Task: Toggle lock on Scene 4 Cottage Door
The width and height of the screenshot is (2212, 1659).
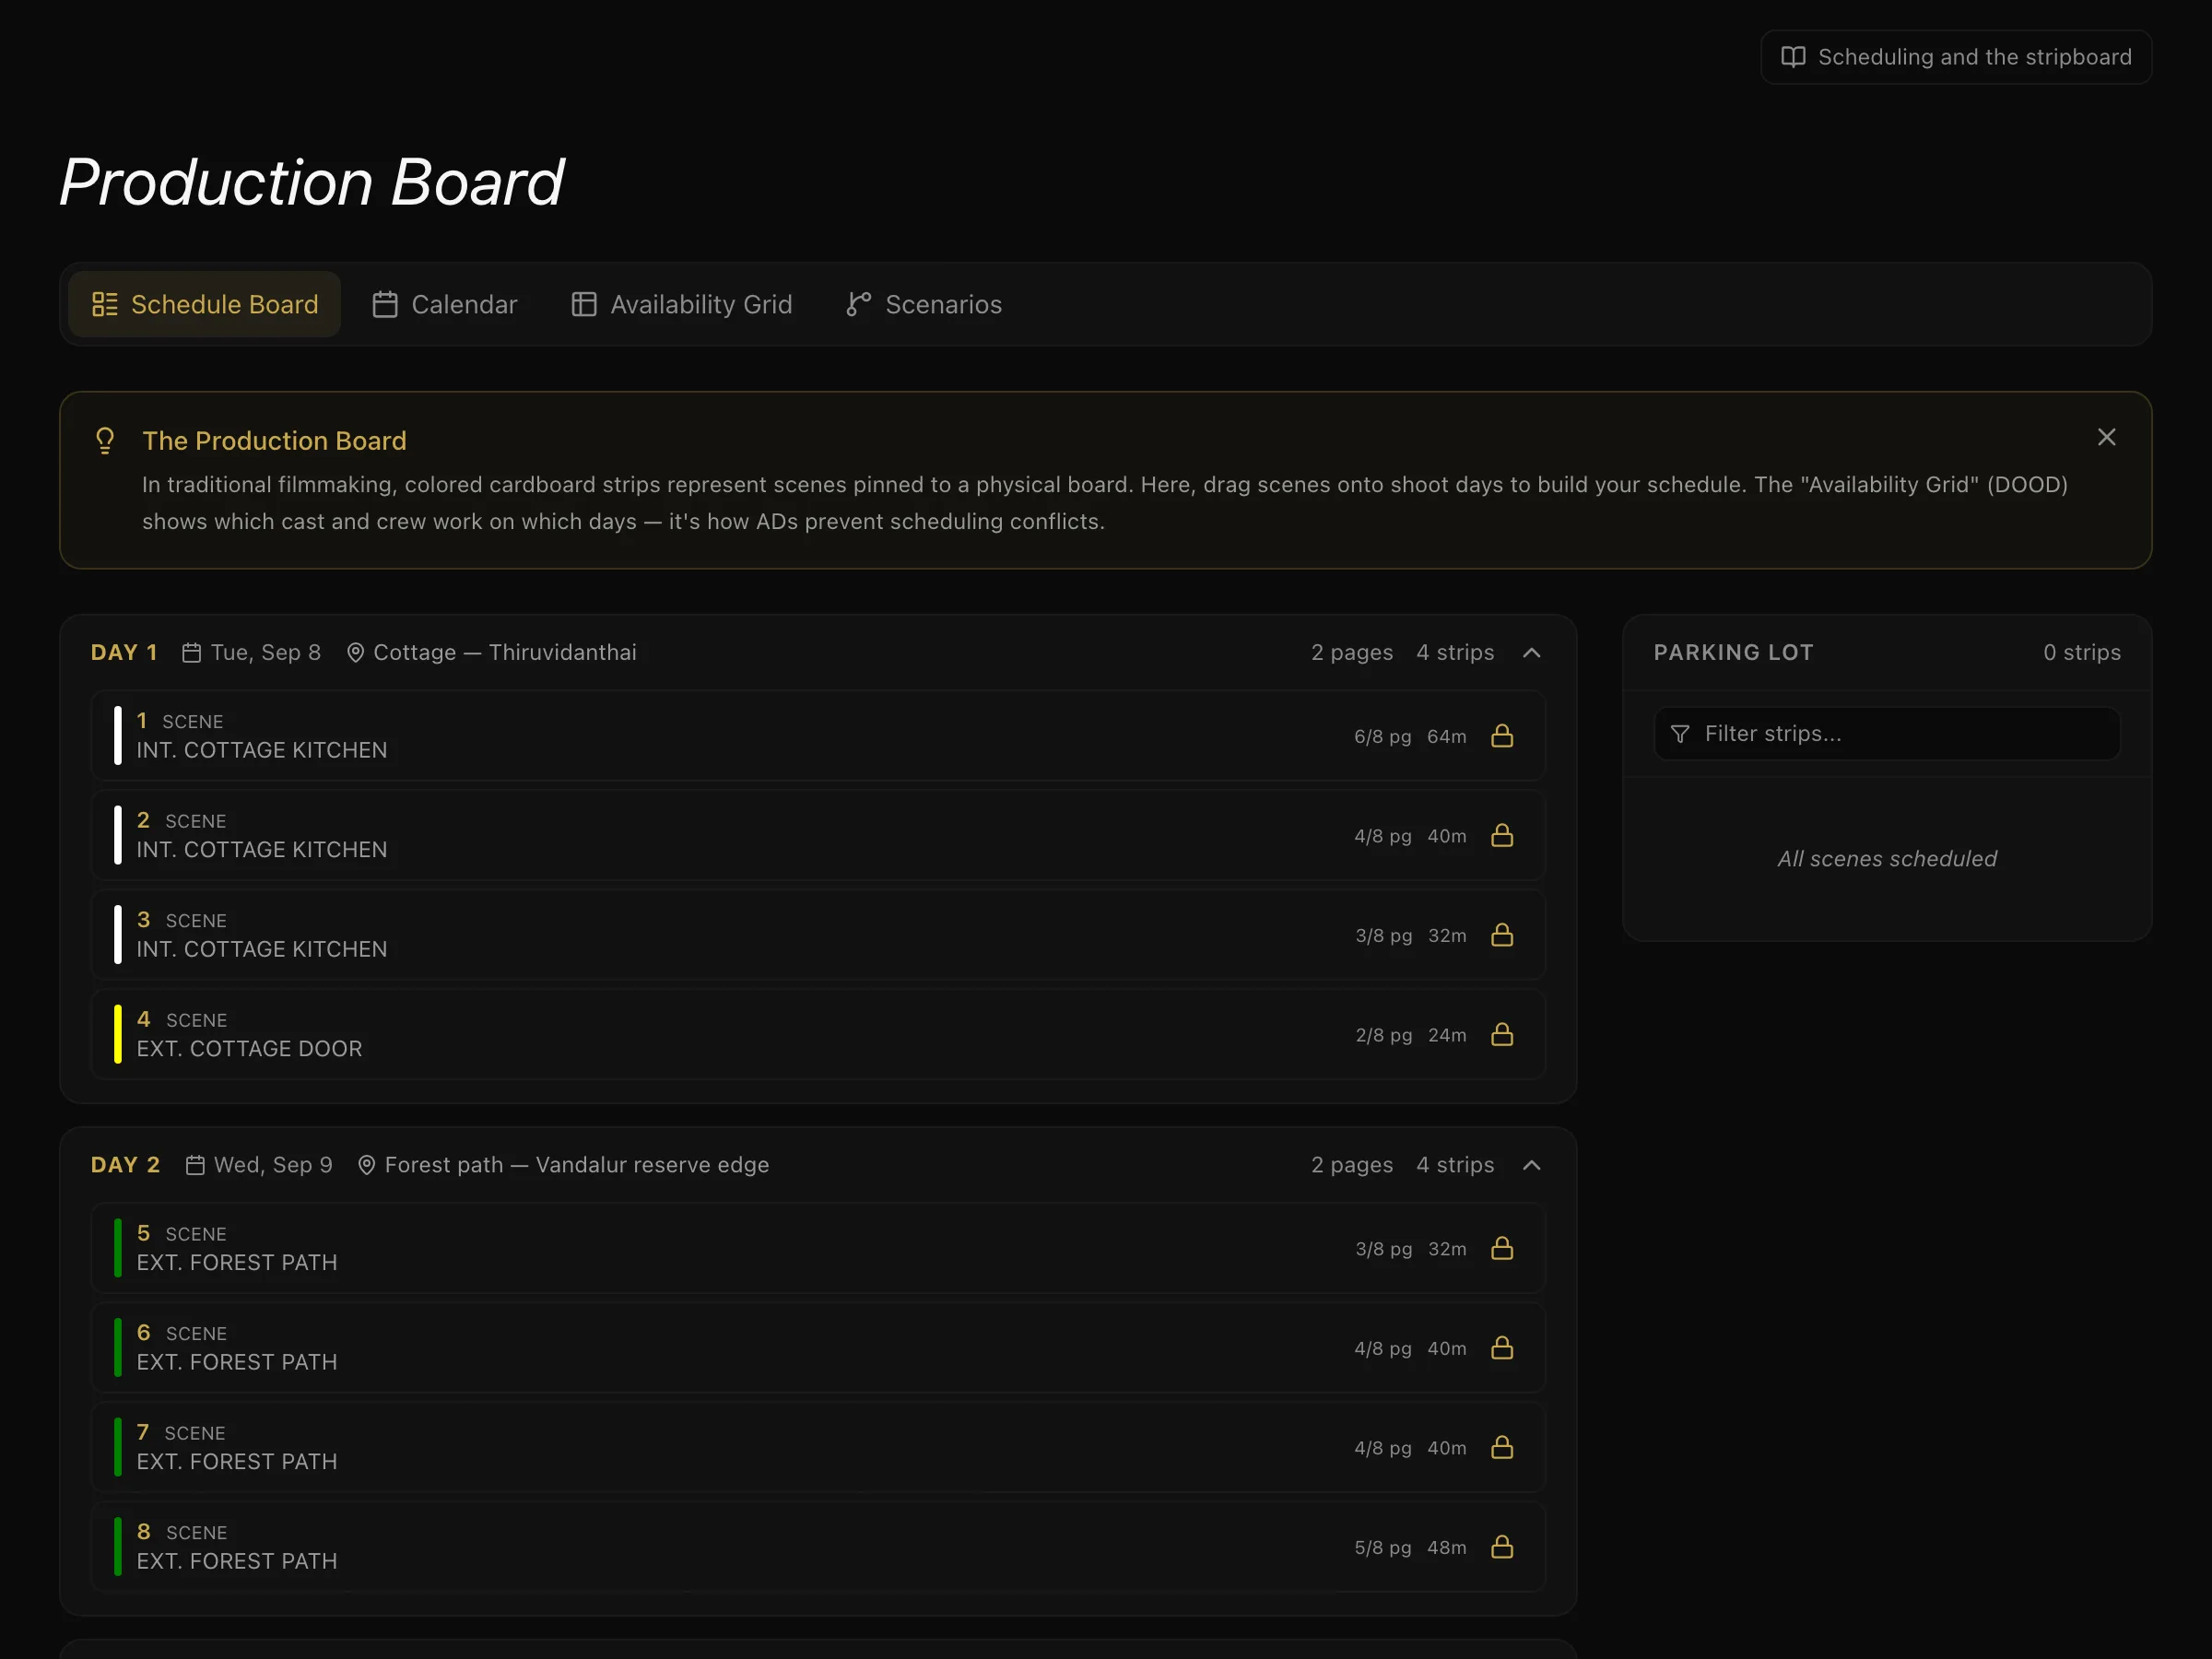Action: tap(1502, 1034)
